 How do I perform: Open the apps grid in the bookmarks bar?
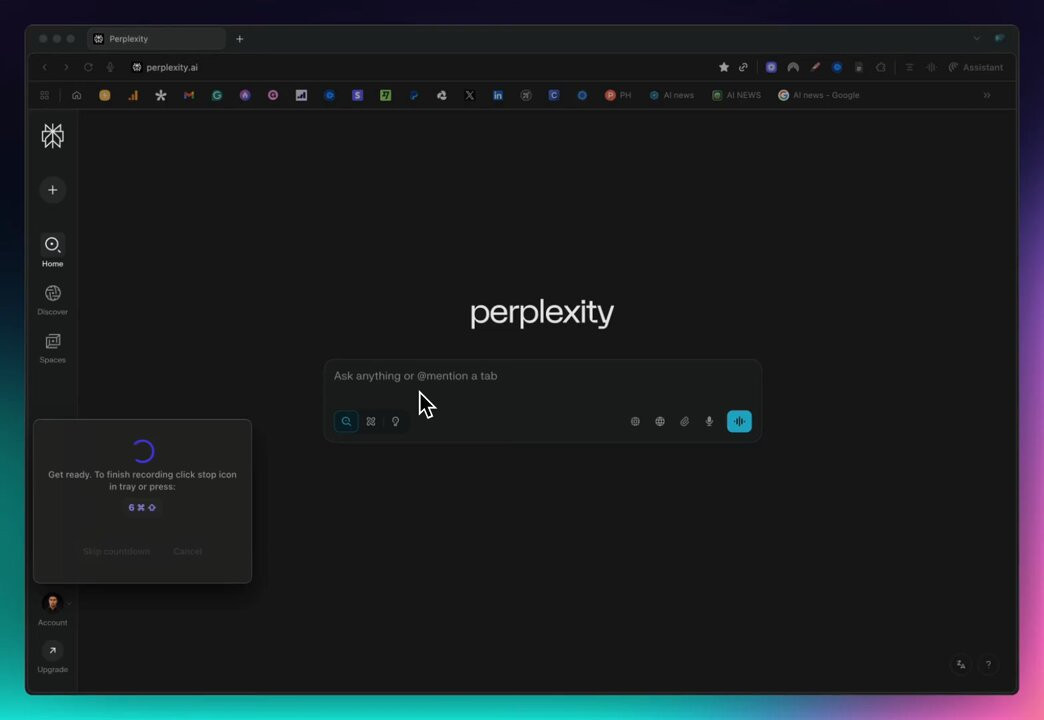pos(45,95)
